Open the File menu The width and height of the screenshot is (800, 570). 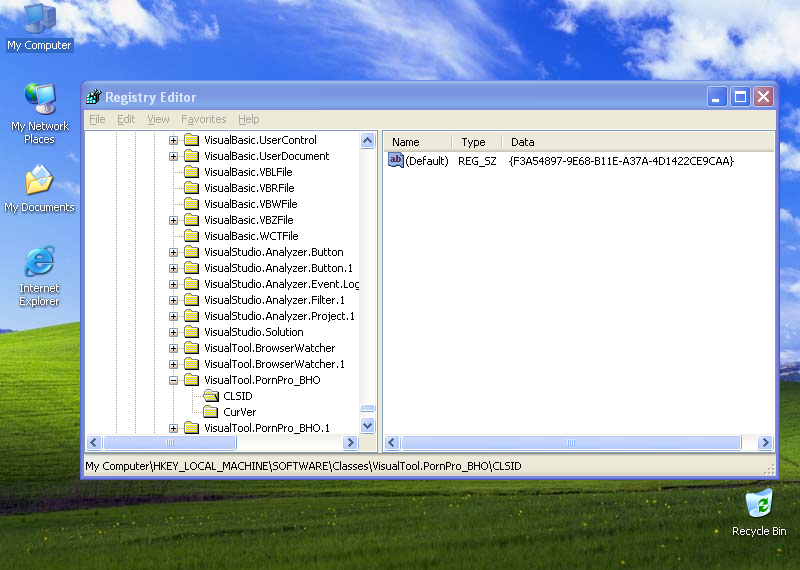tap(97, 119)
